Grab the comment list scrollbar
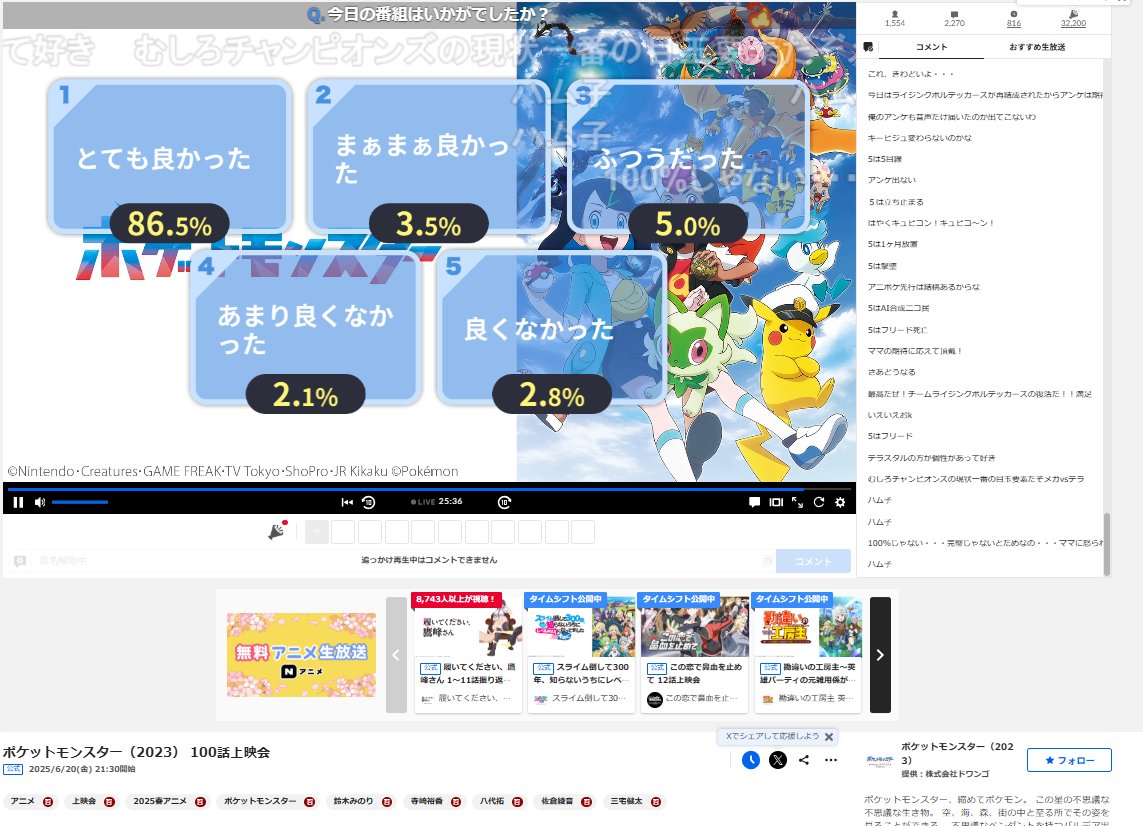The width and height of the screenshot is (1143, 826). click(x=1107, y=544)
